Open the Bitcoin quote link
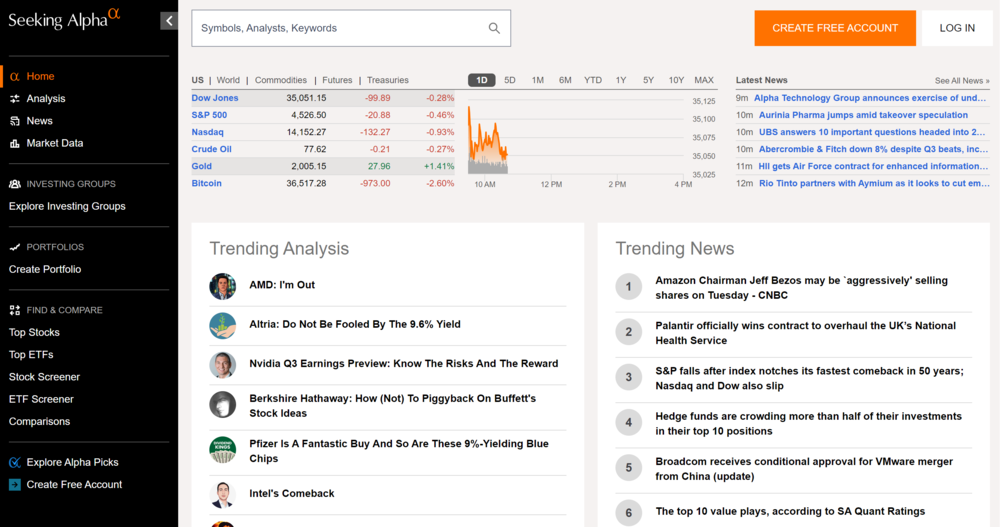Screen dimensions: 1000x527 (x=207, y=184)
